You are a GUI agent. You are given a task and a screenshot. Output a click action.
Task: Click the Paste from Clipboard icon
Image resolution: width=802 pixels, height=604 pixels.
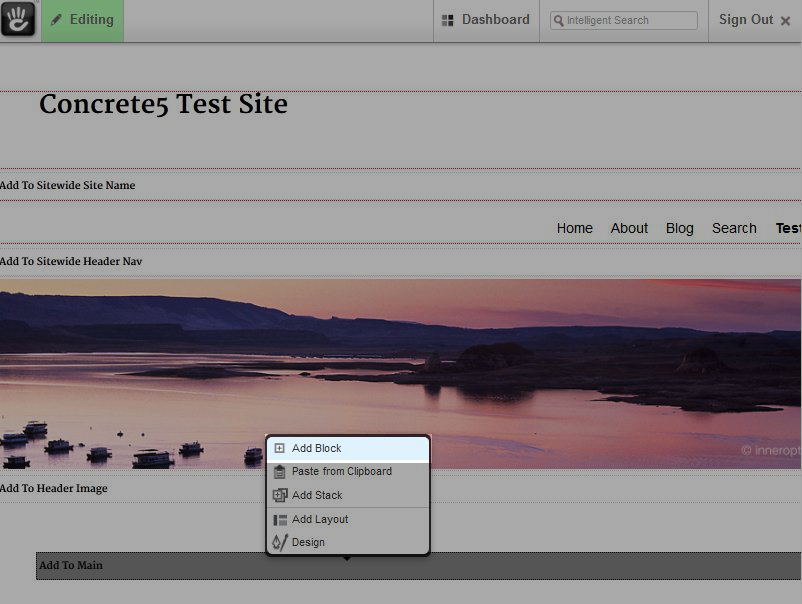pyautogui.click(x=280, y=472)
